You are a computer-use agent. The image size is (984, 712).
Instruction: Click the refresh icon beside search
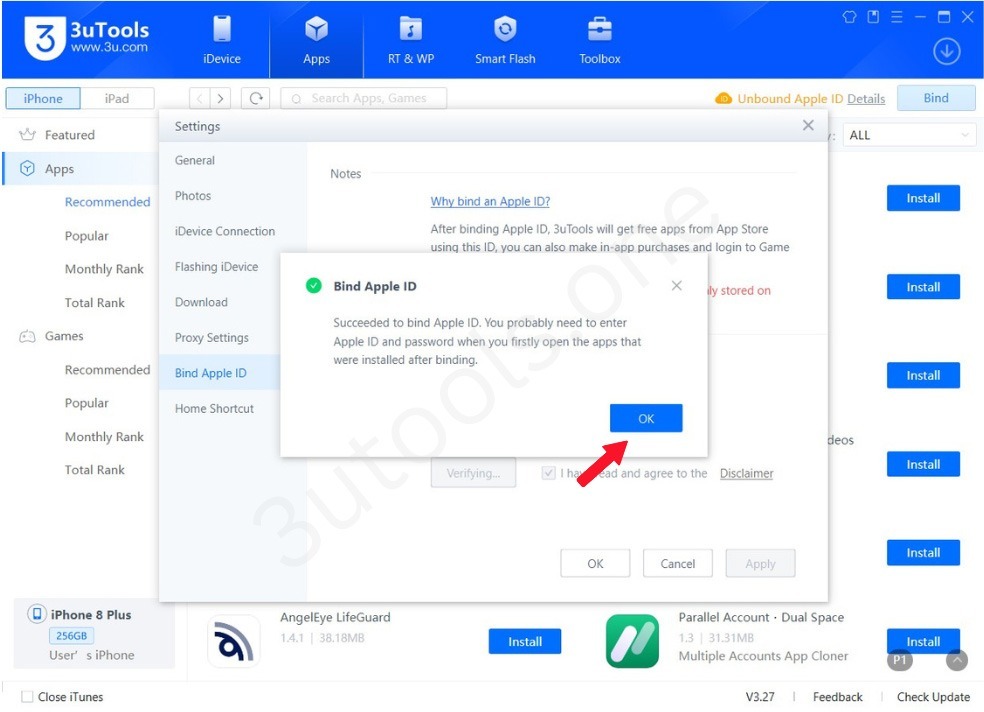pyautogui.click(x=256, y=98)
